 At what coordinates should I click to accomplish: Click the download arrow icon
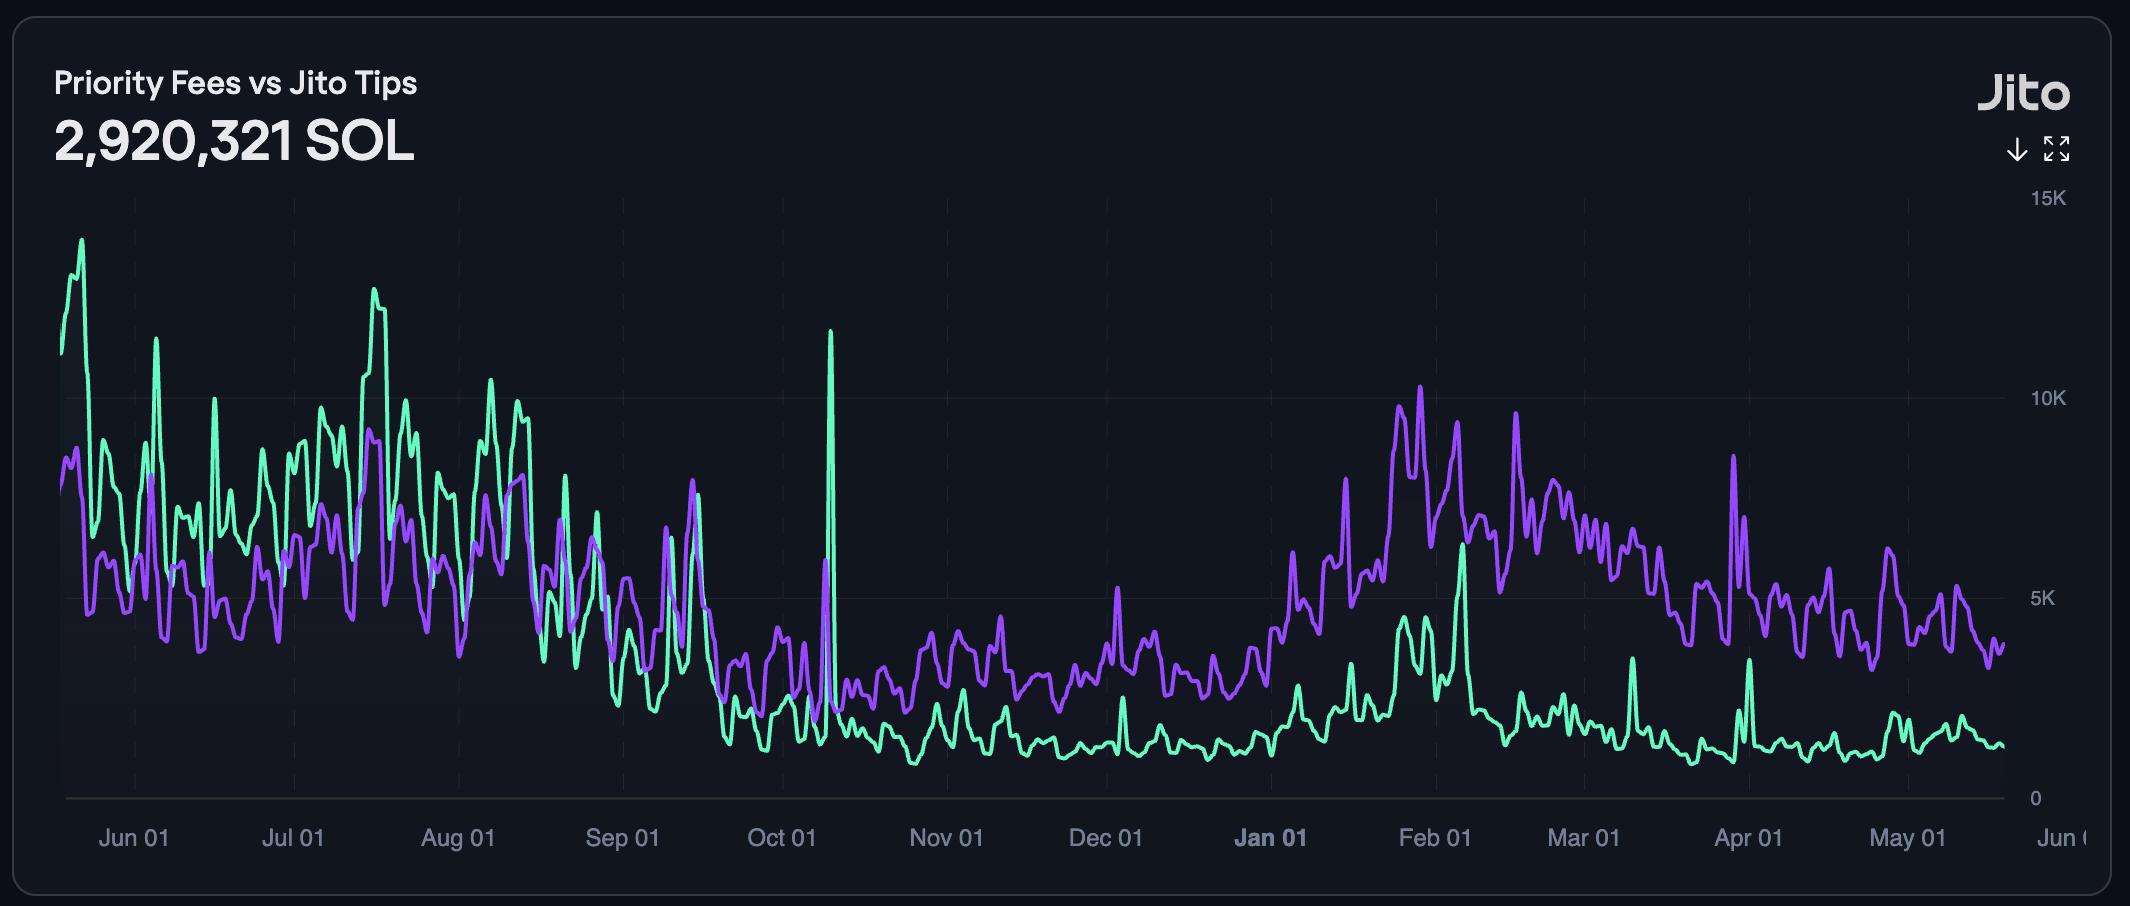point(2017,149)
